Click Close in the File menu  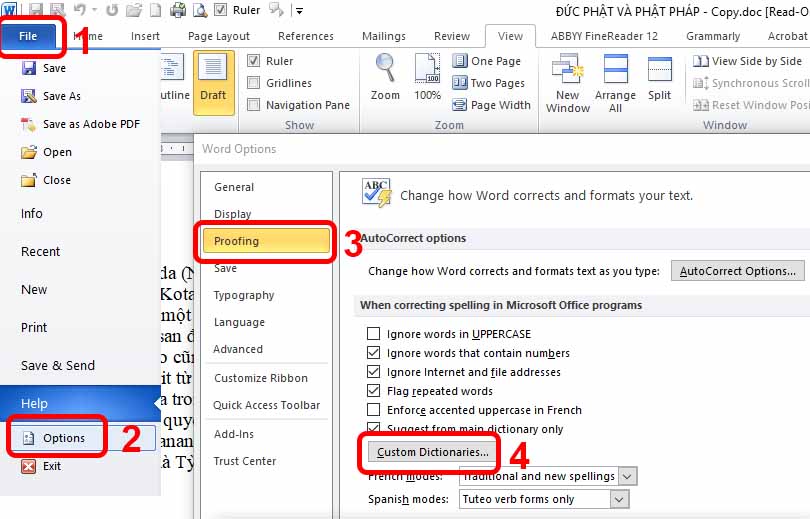[x=46, y=180]
